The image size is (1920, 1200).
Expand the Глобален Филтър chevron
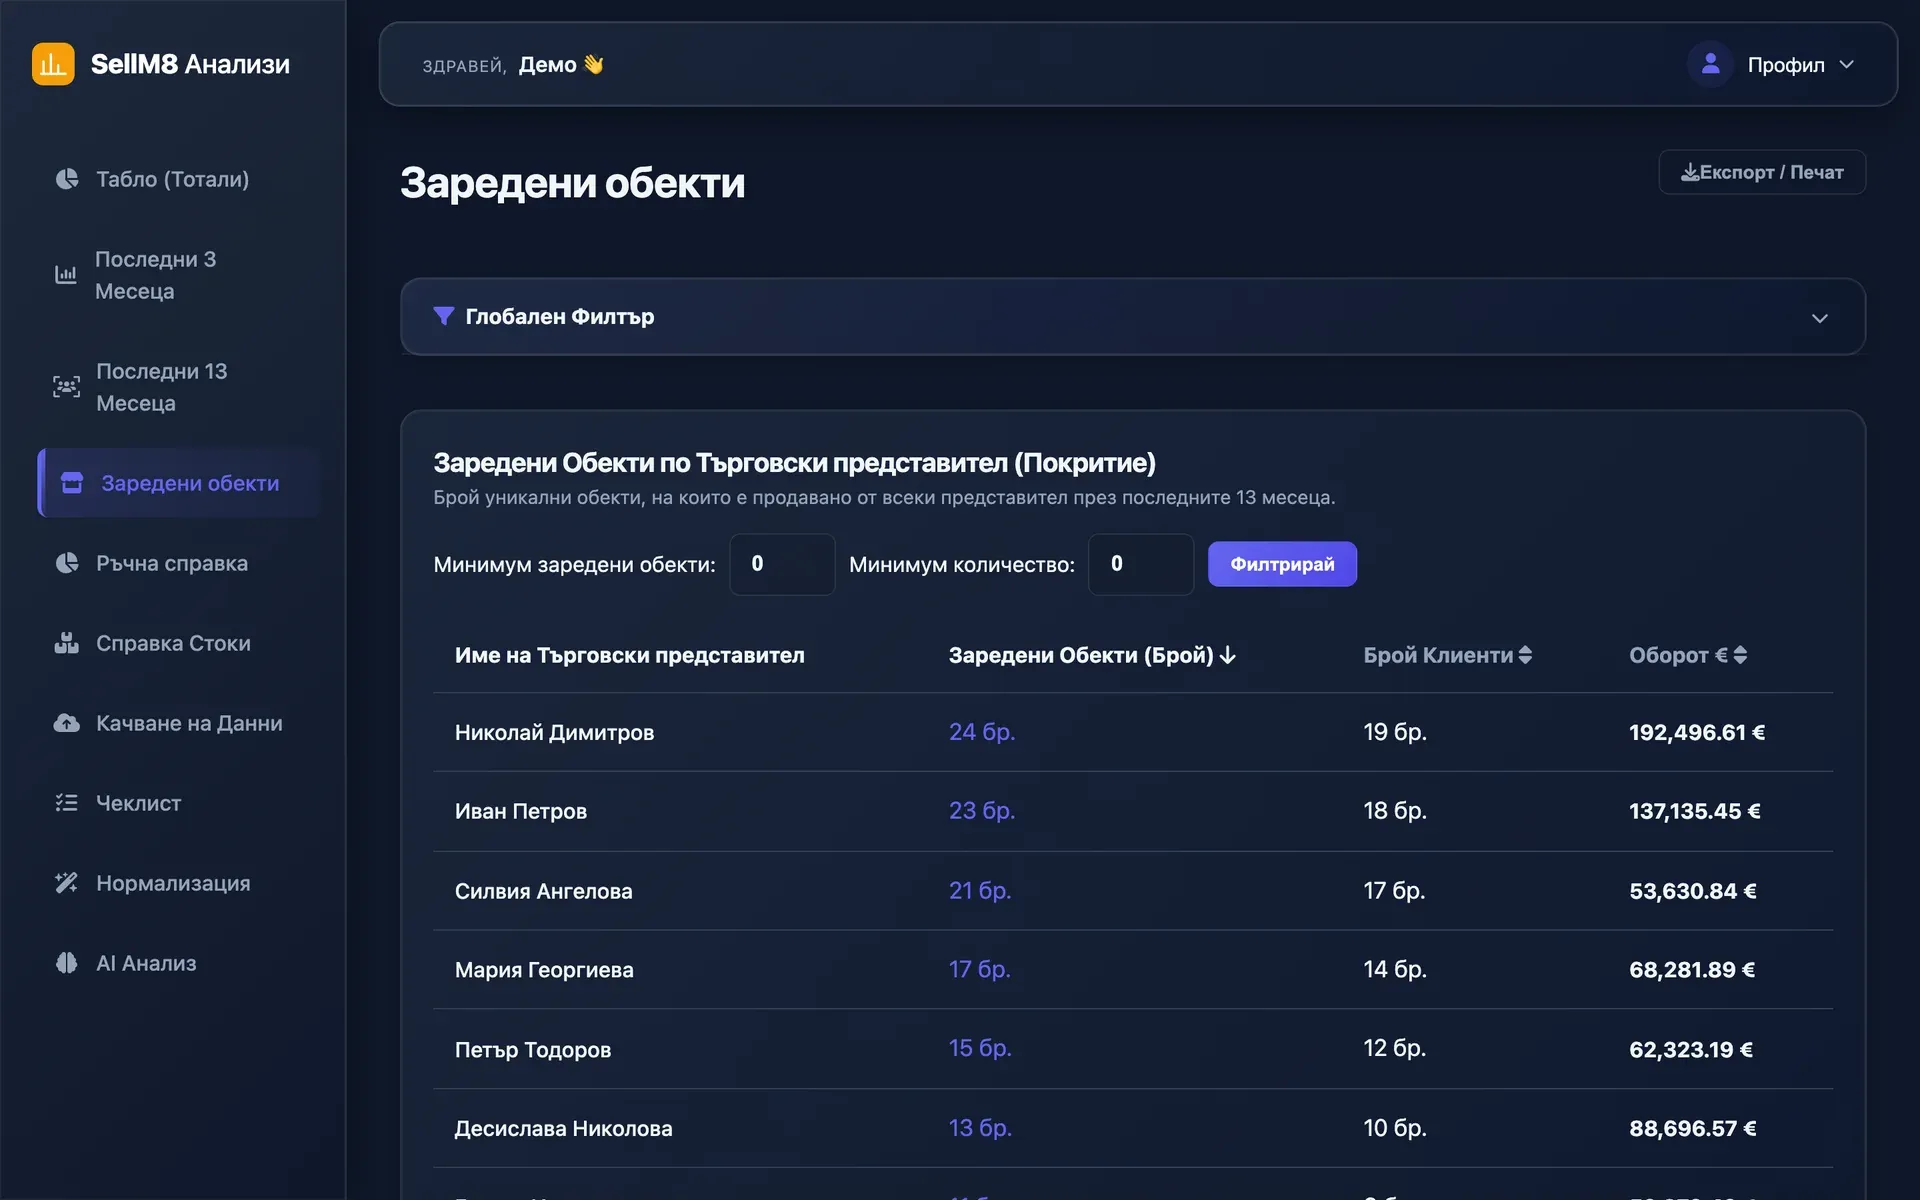[x=1820, y=318]
